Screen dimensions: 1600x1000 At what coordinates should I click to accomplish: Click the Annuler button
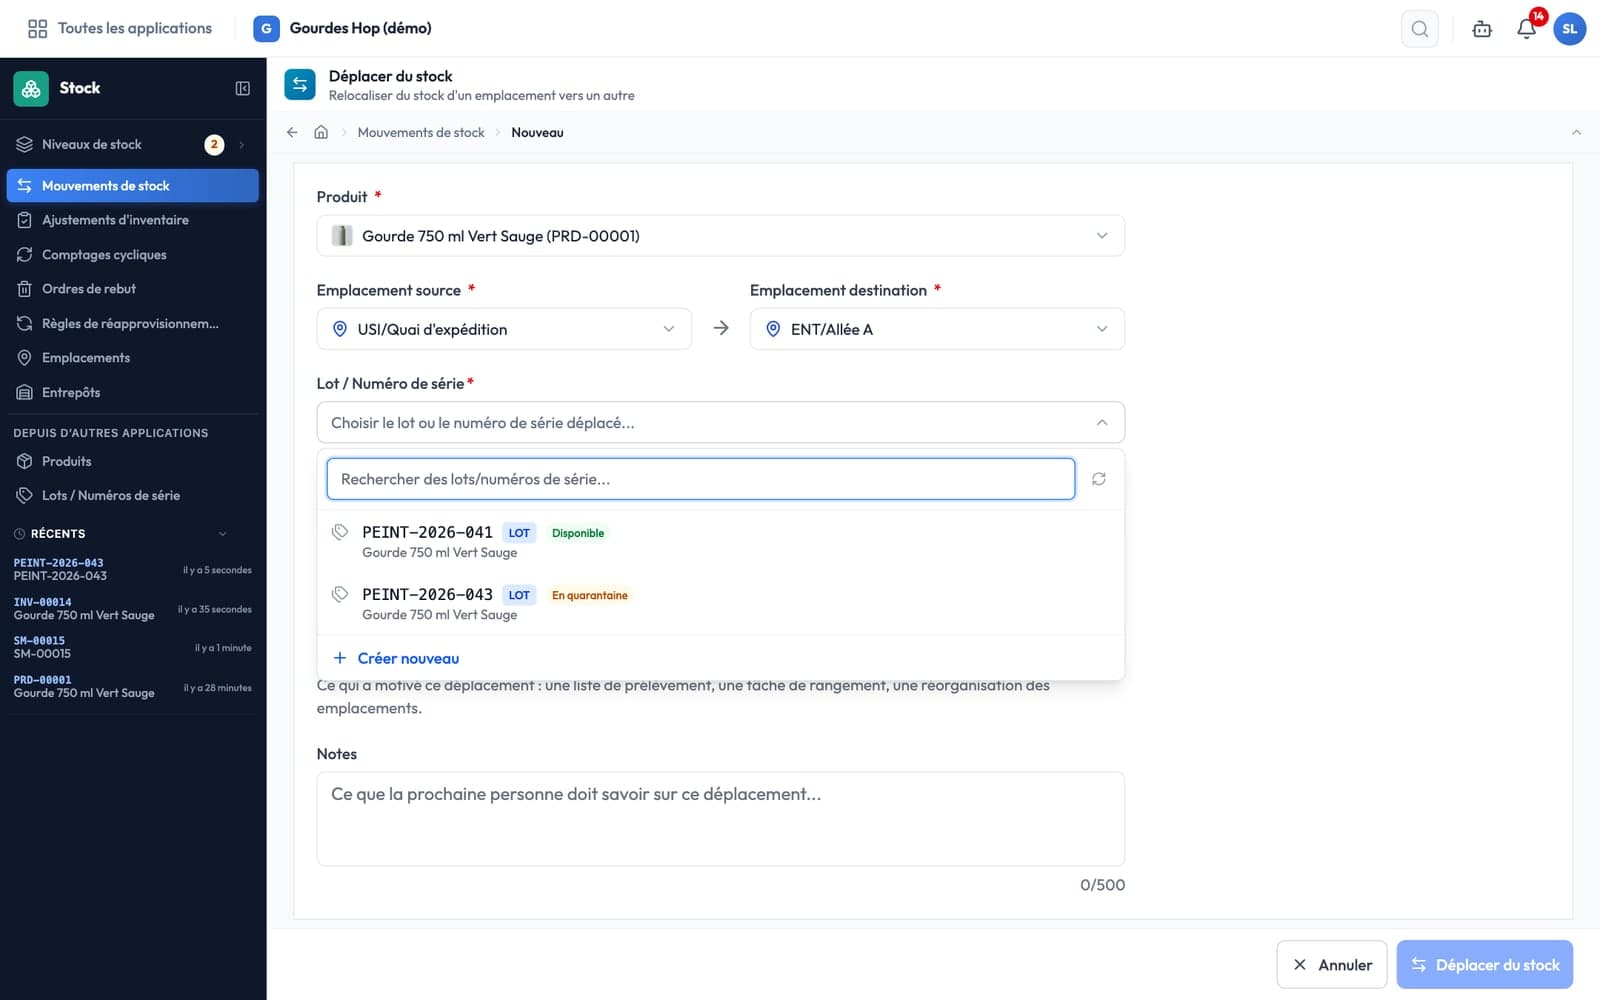(x=1331, y=965)
